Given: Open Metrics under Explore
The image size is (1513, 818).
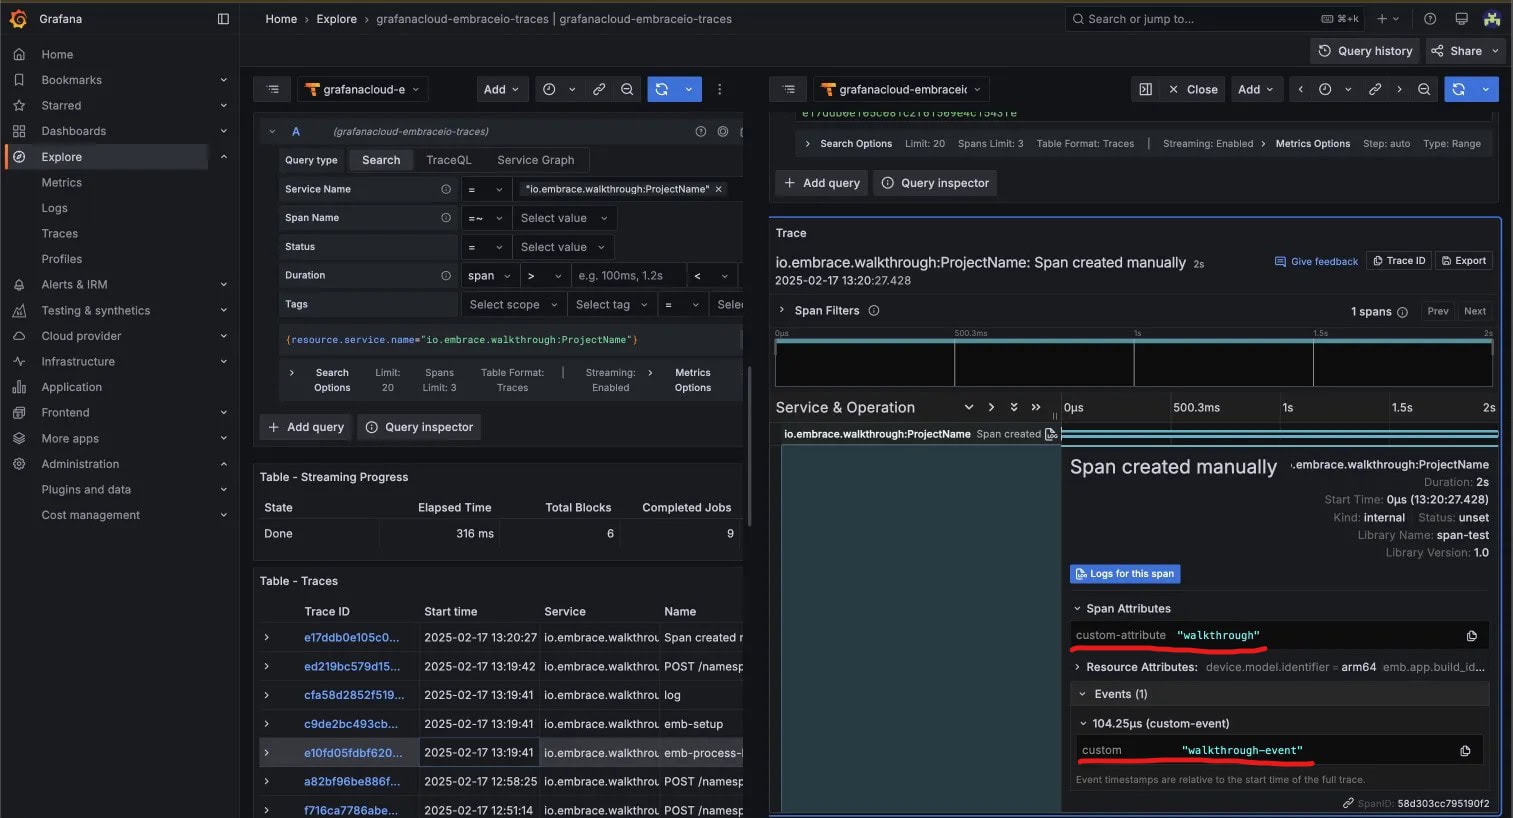Looking at the screenshot, I should coord(61,183).
